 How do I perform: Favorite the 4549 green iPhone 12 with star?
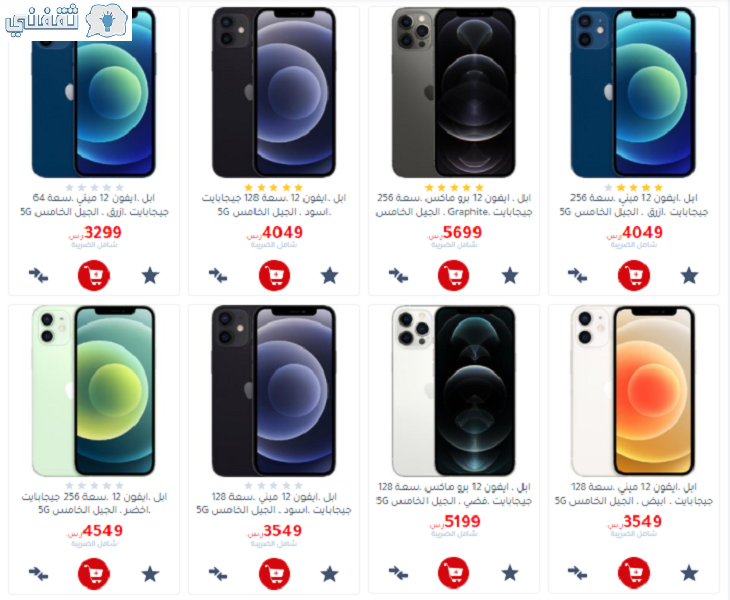[x=150, y=574]
